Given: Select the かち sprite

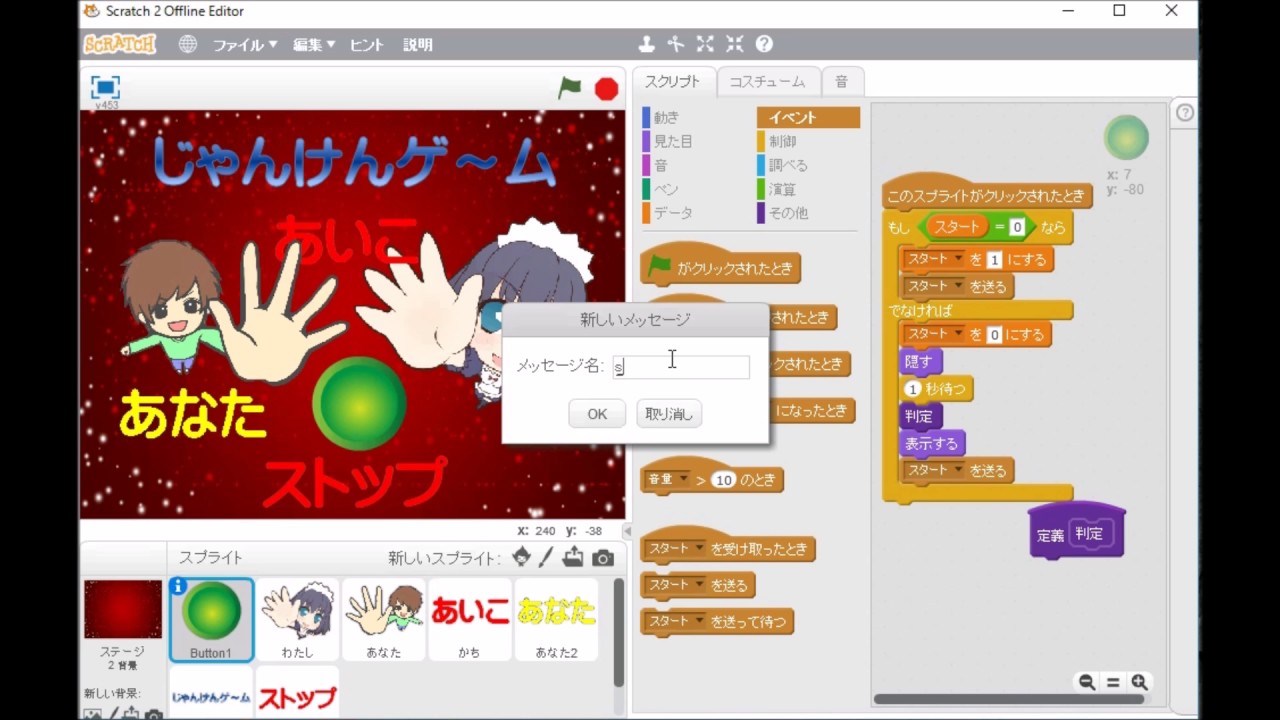Looking at the screenshot, I should point(469,619).
